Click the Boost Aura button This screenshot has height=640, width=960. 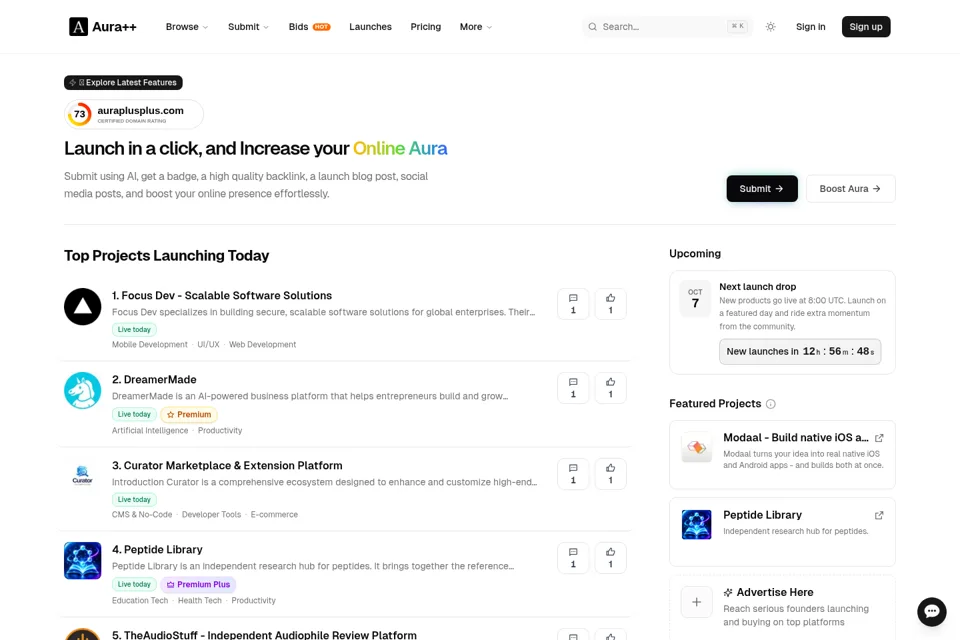coord(850,189)
